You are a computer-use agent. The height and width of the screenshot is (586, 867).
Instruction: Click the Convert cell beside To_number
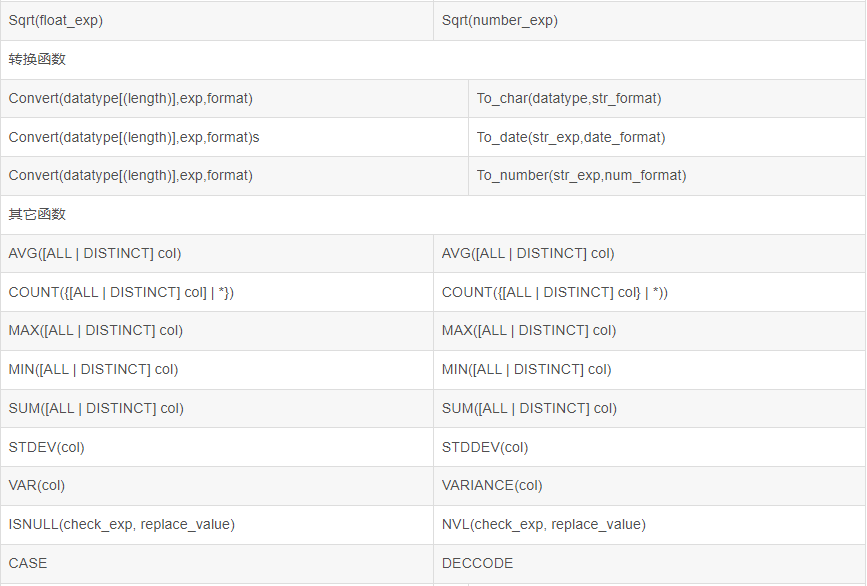[x=131, y=175]
